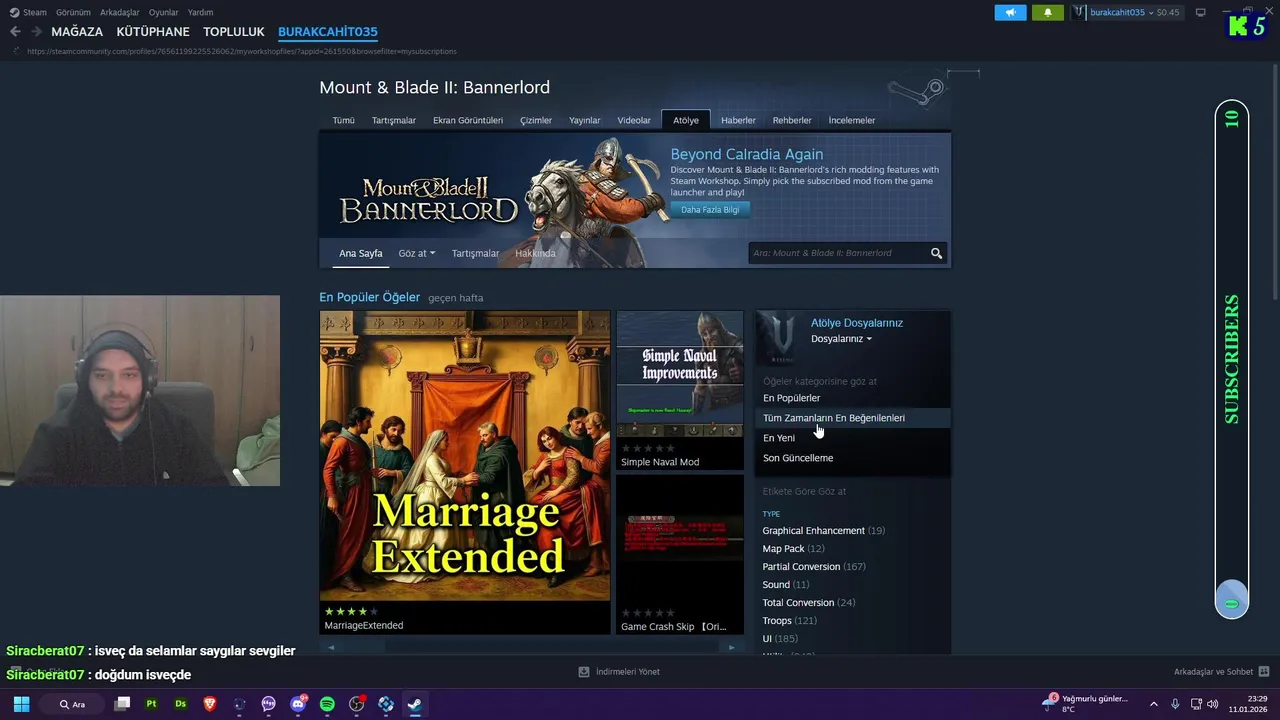The width and height of the screenshot is (1280, 720).
Task: Go back with the left arrow
Action: click(15, 32)
